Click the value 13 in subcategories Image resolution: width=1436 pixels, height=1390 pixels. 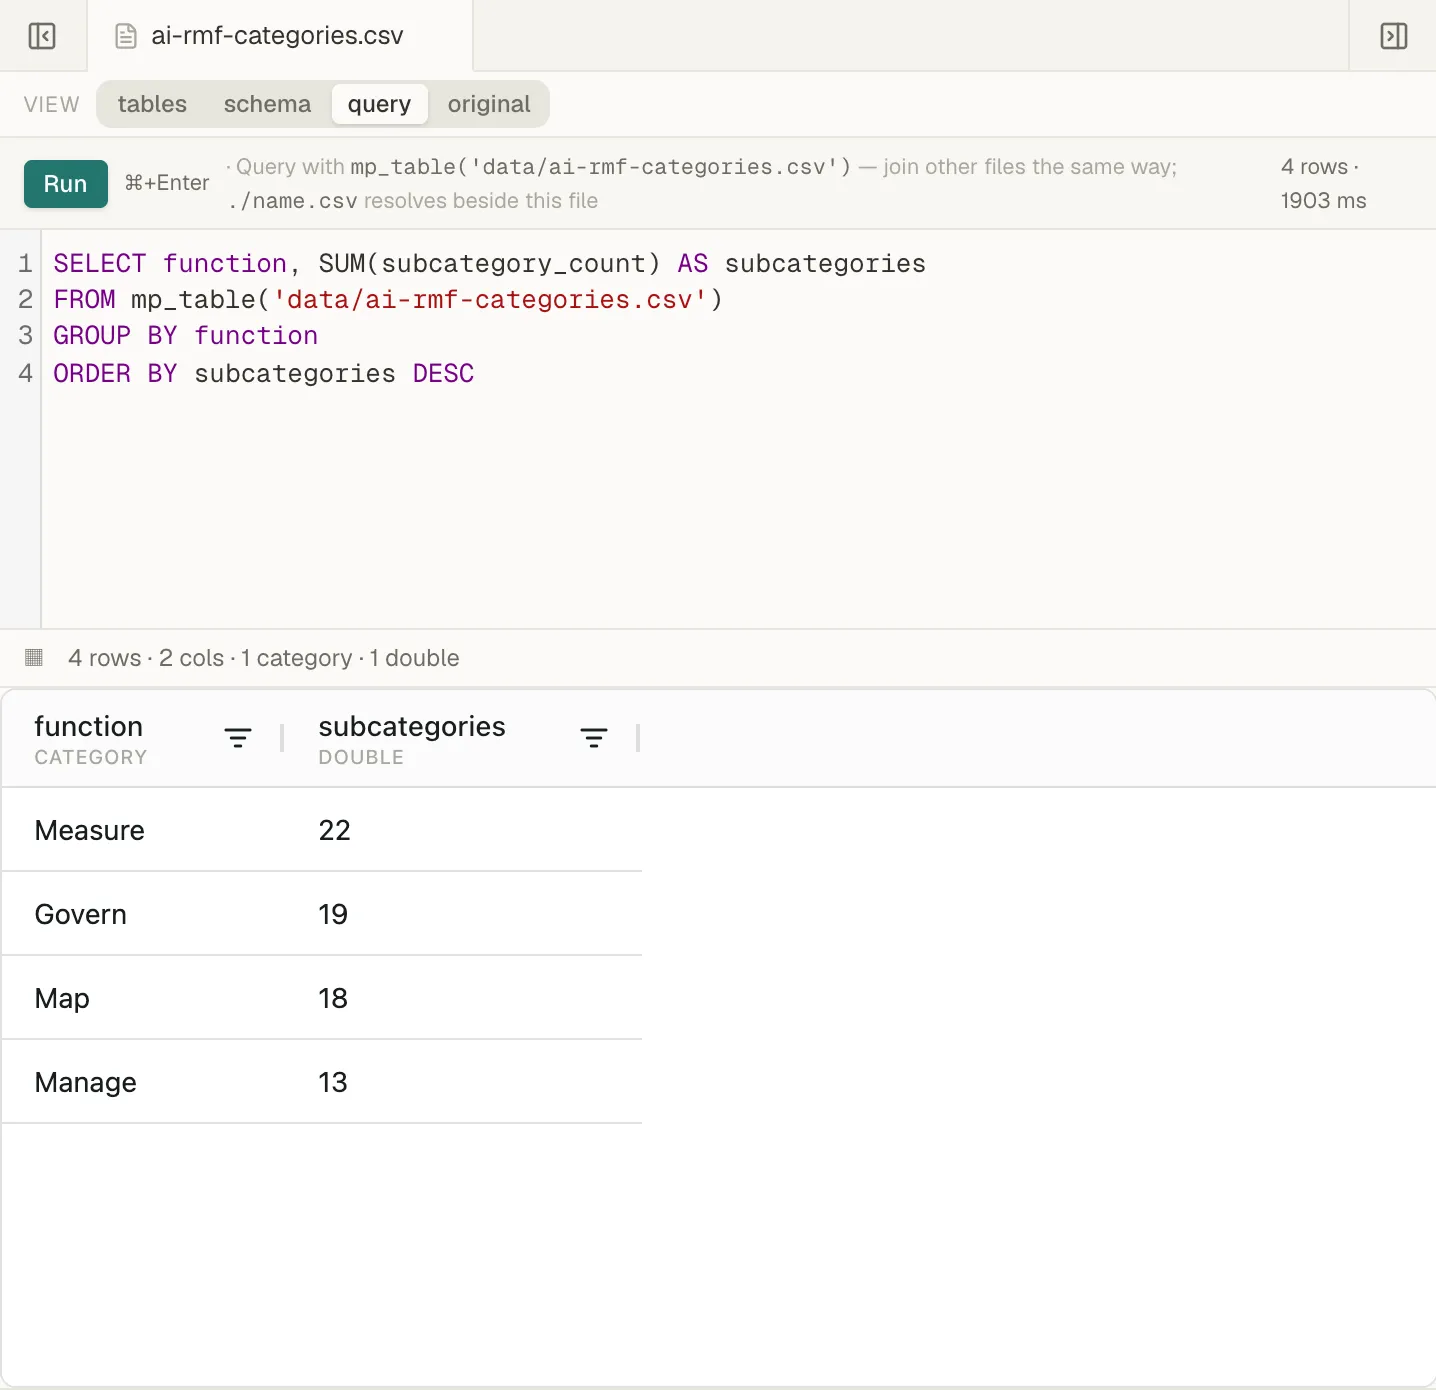coord(333,1082)
